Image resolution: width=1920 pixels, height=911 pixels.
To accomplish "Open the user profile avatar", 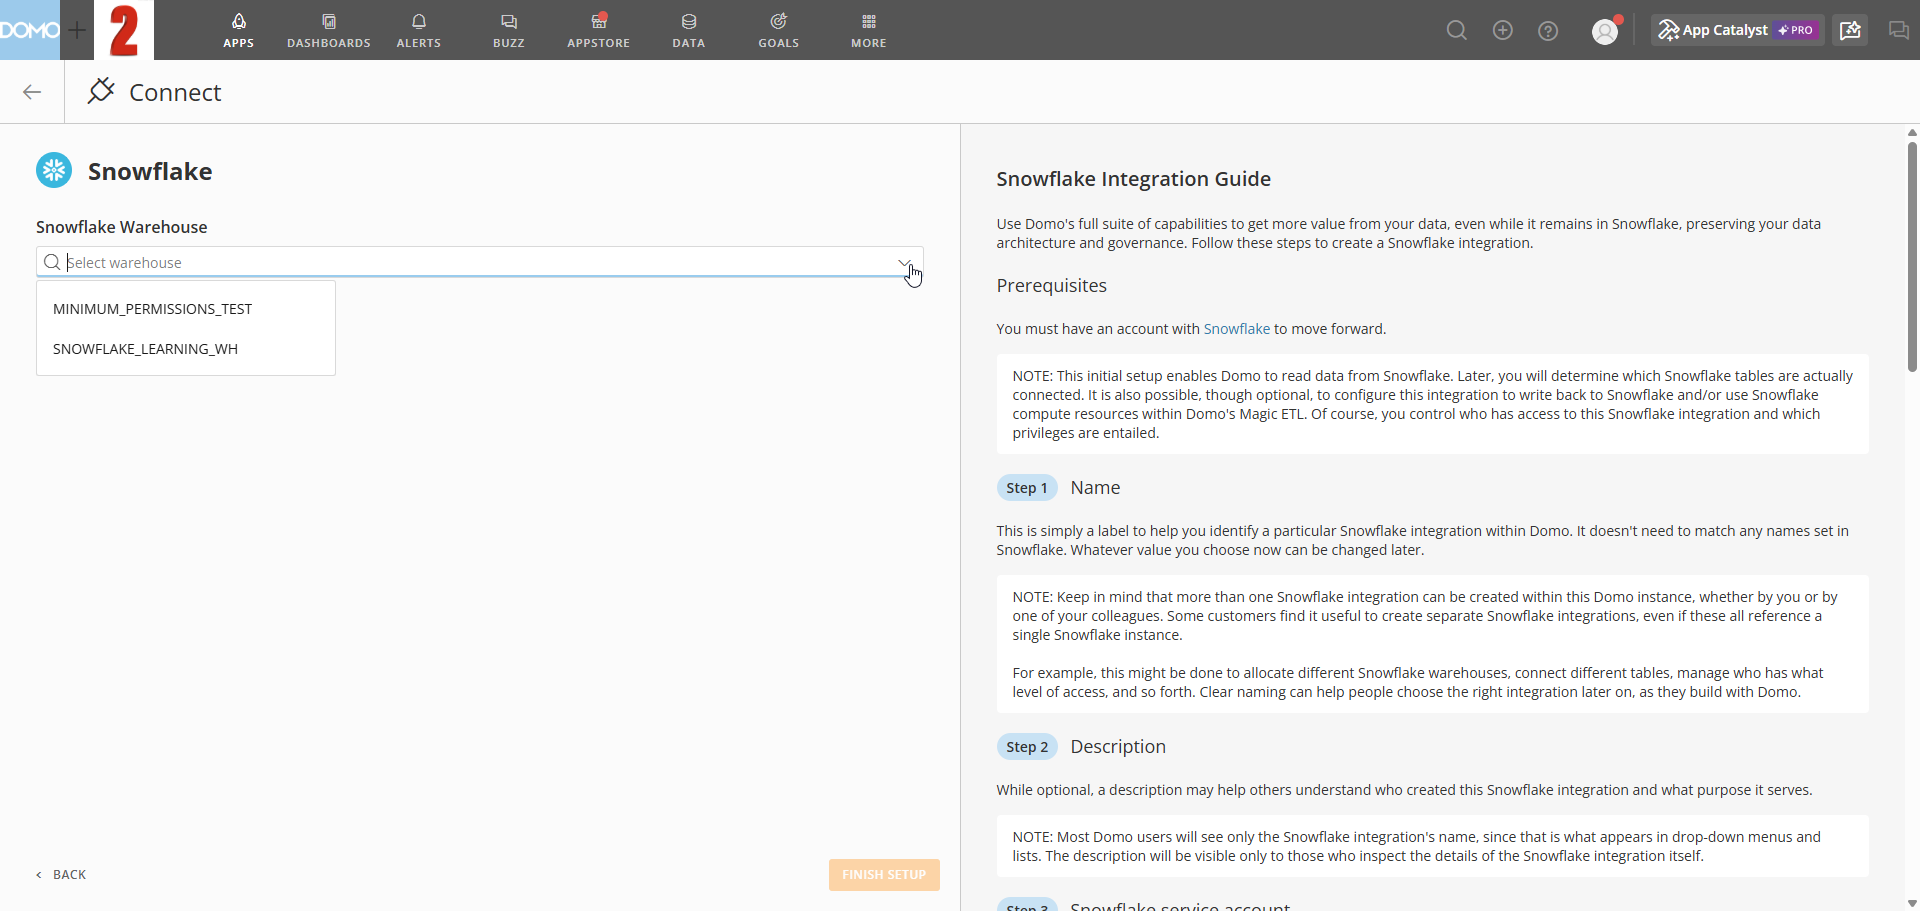I will [1605, 31].
